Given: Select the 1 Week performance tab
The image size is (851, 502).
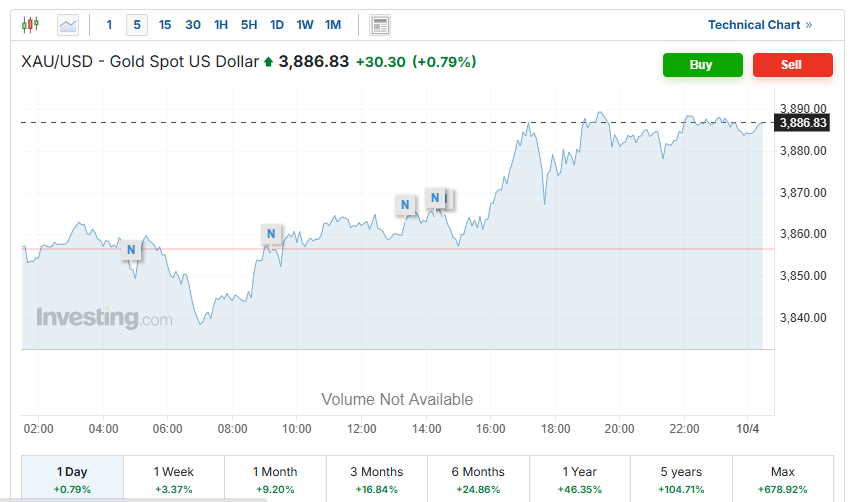Looking at the screenshot, I should point(174,478).
